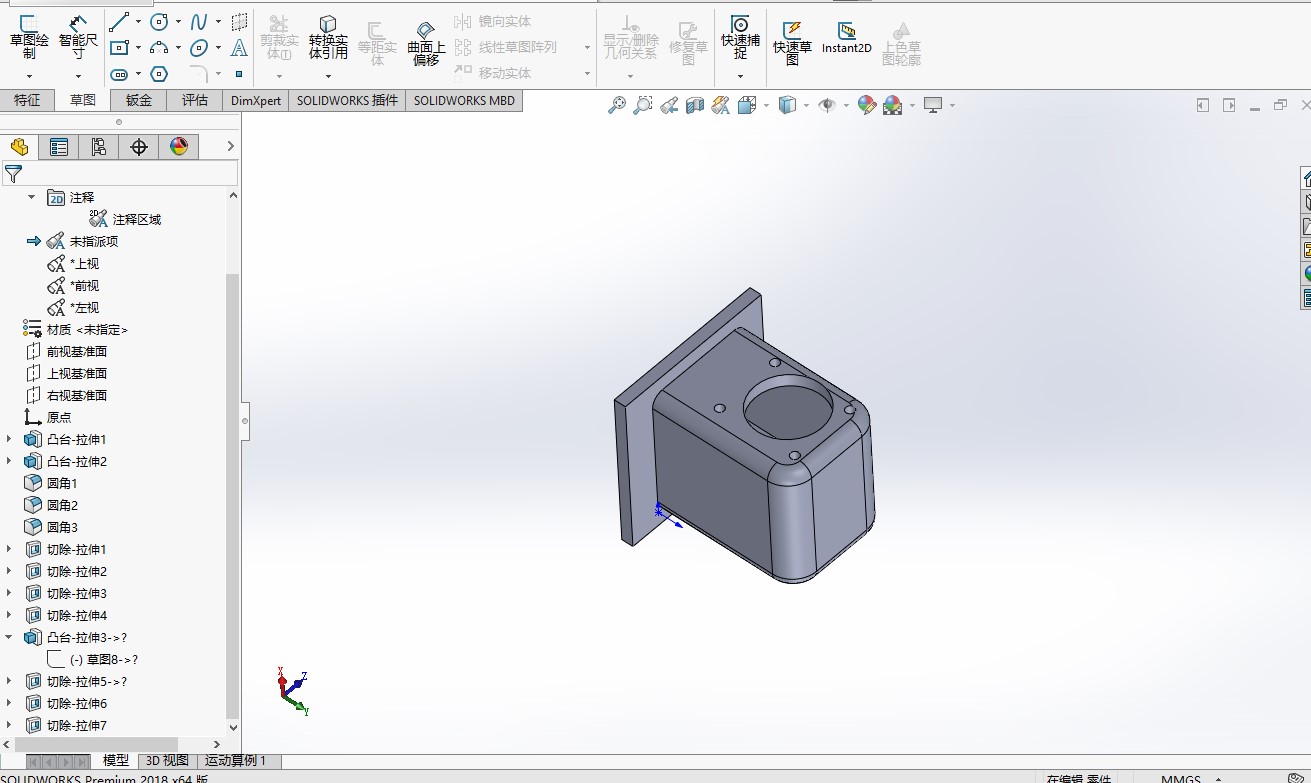
Task: Zoom to fit using the magnifier icon
Action: click(x=617, y=105)
